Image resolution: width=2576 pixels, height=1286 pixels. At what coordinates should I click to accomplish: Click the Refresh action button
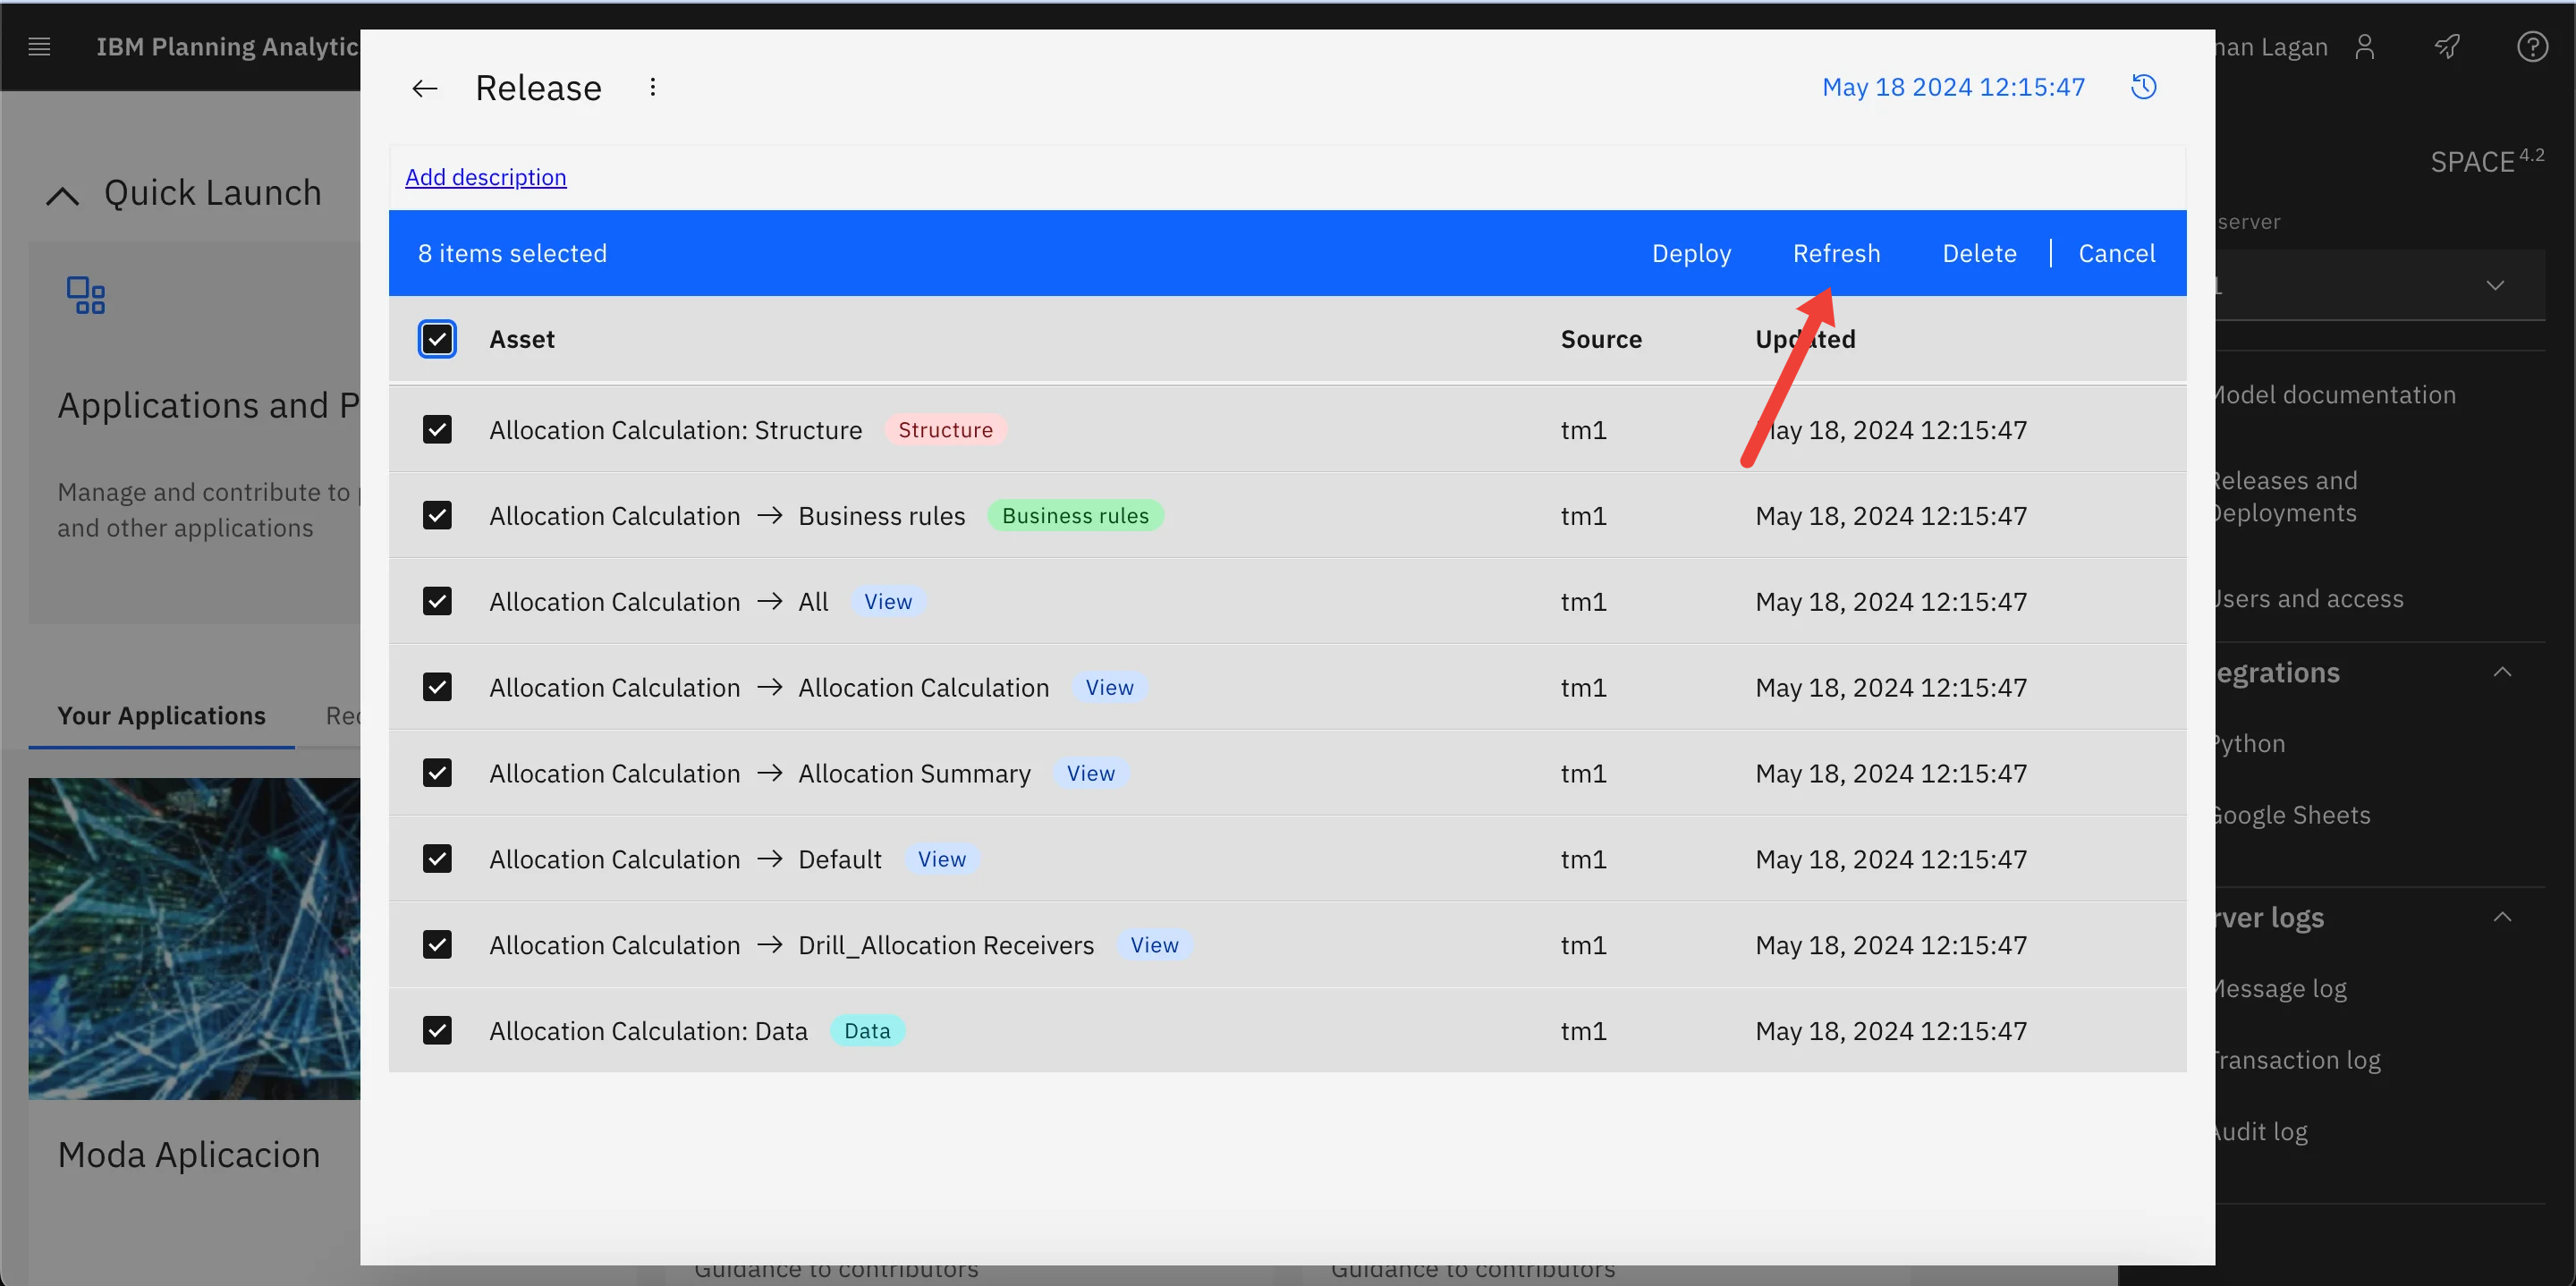(x=1836, y=253)
